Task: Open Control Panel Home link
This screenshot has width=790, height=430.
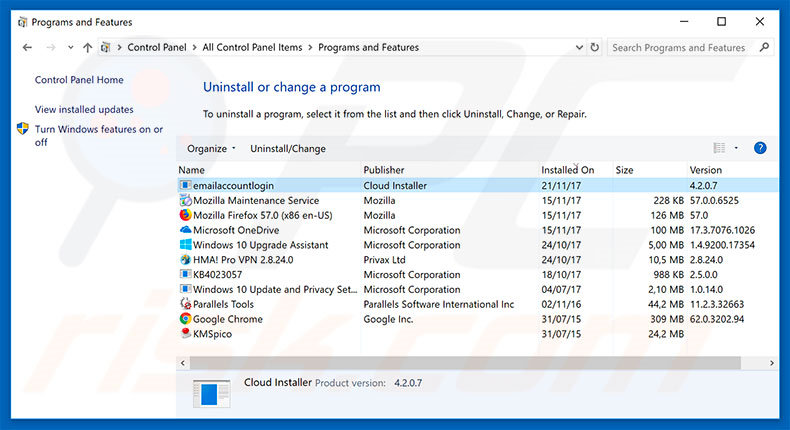Action: [x=79, y=80]
